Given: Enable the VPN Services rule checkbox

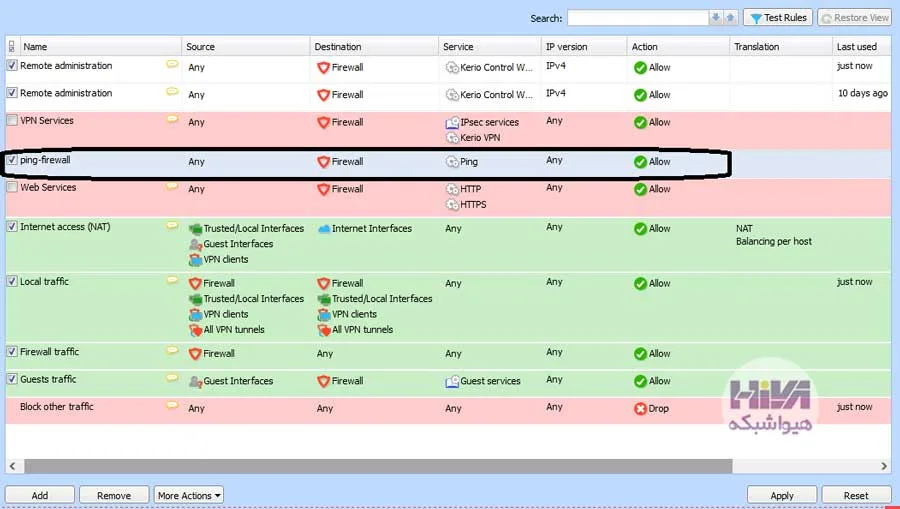Looking at the screenshot, I should click(12, 121).
